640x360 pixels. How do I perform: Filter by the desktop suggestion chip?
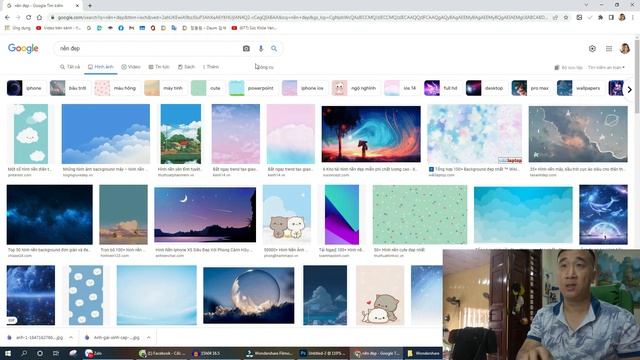(x=486, y=88)
